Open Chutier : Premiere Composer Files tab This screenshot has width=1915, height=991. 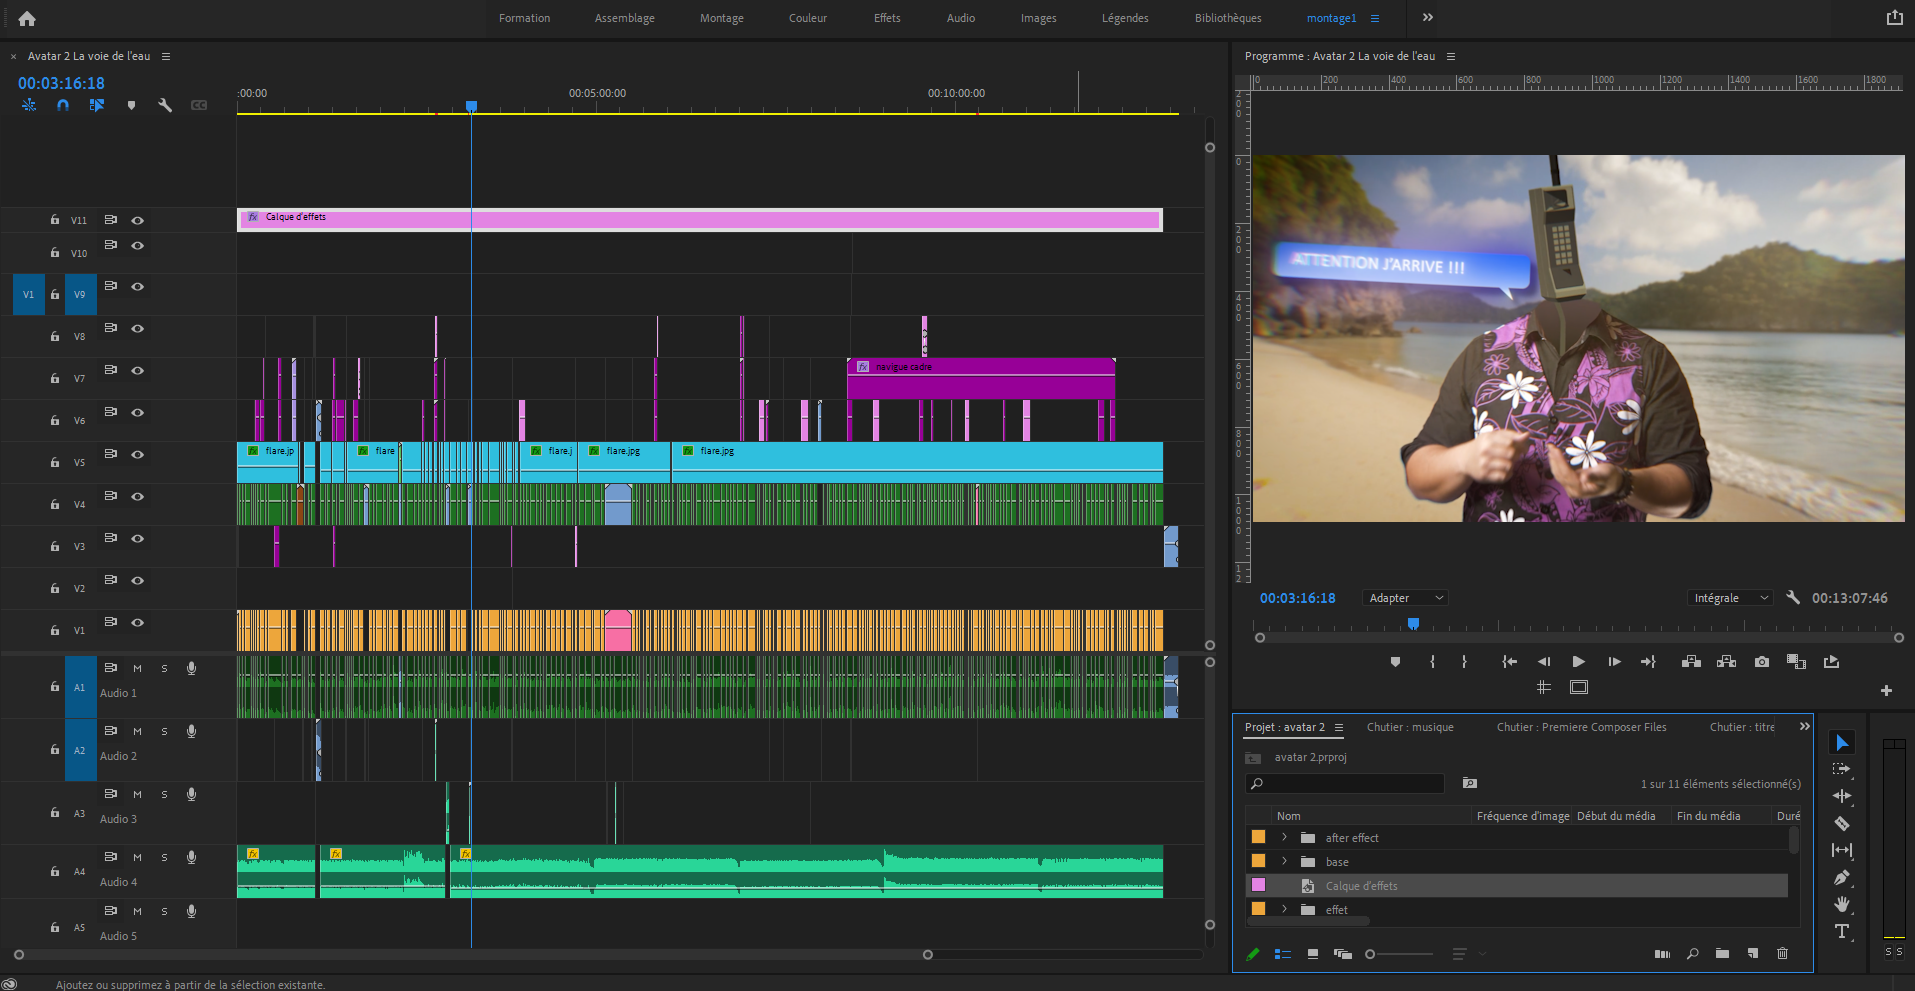click(x=1582, y=727)
